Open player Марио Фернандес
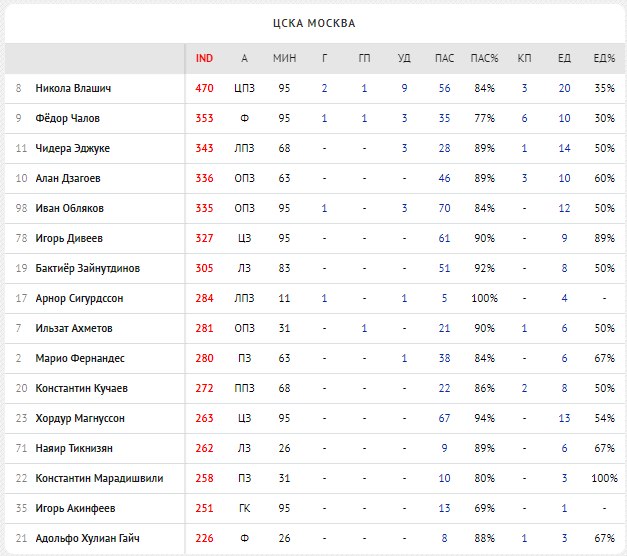Viewport: 627px width, 556px height. 80,358
